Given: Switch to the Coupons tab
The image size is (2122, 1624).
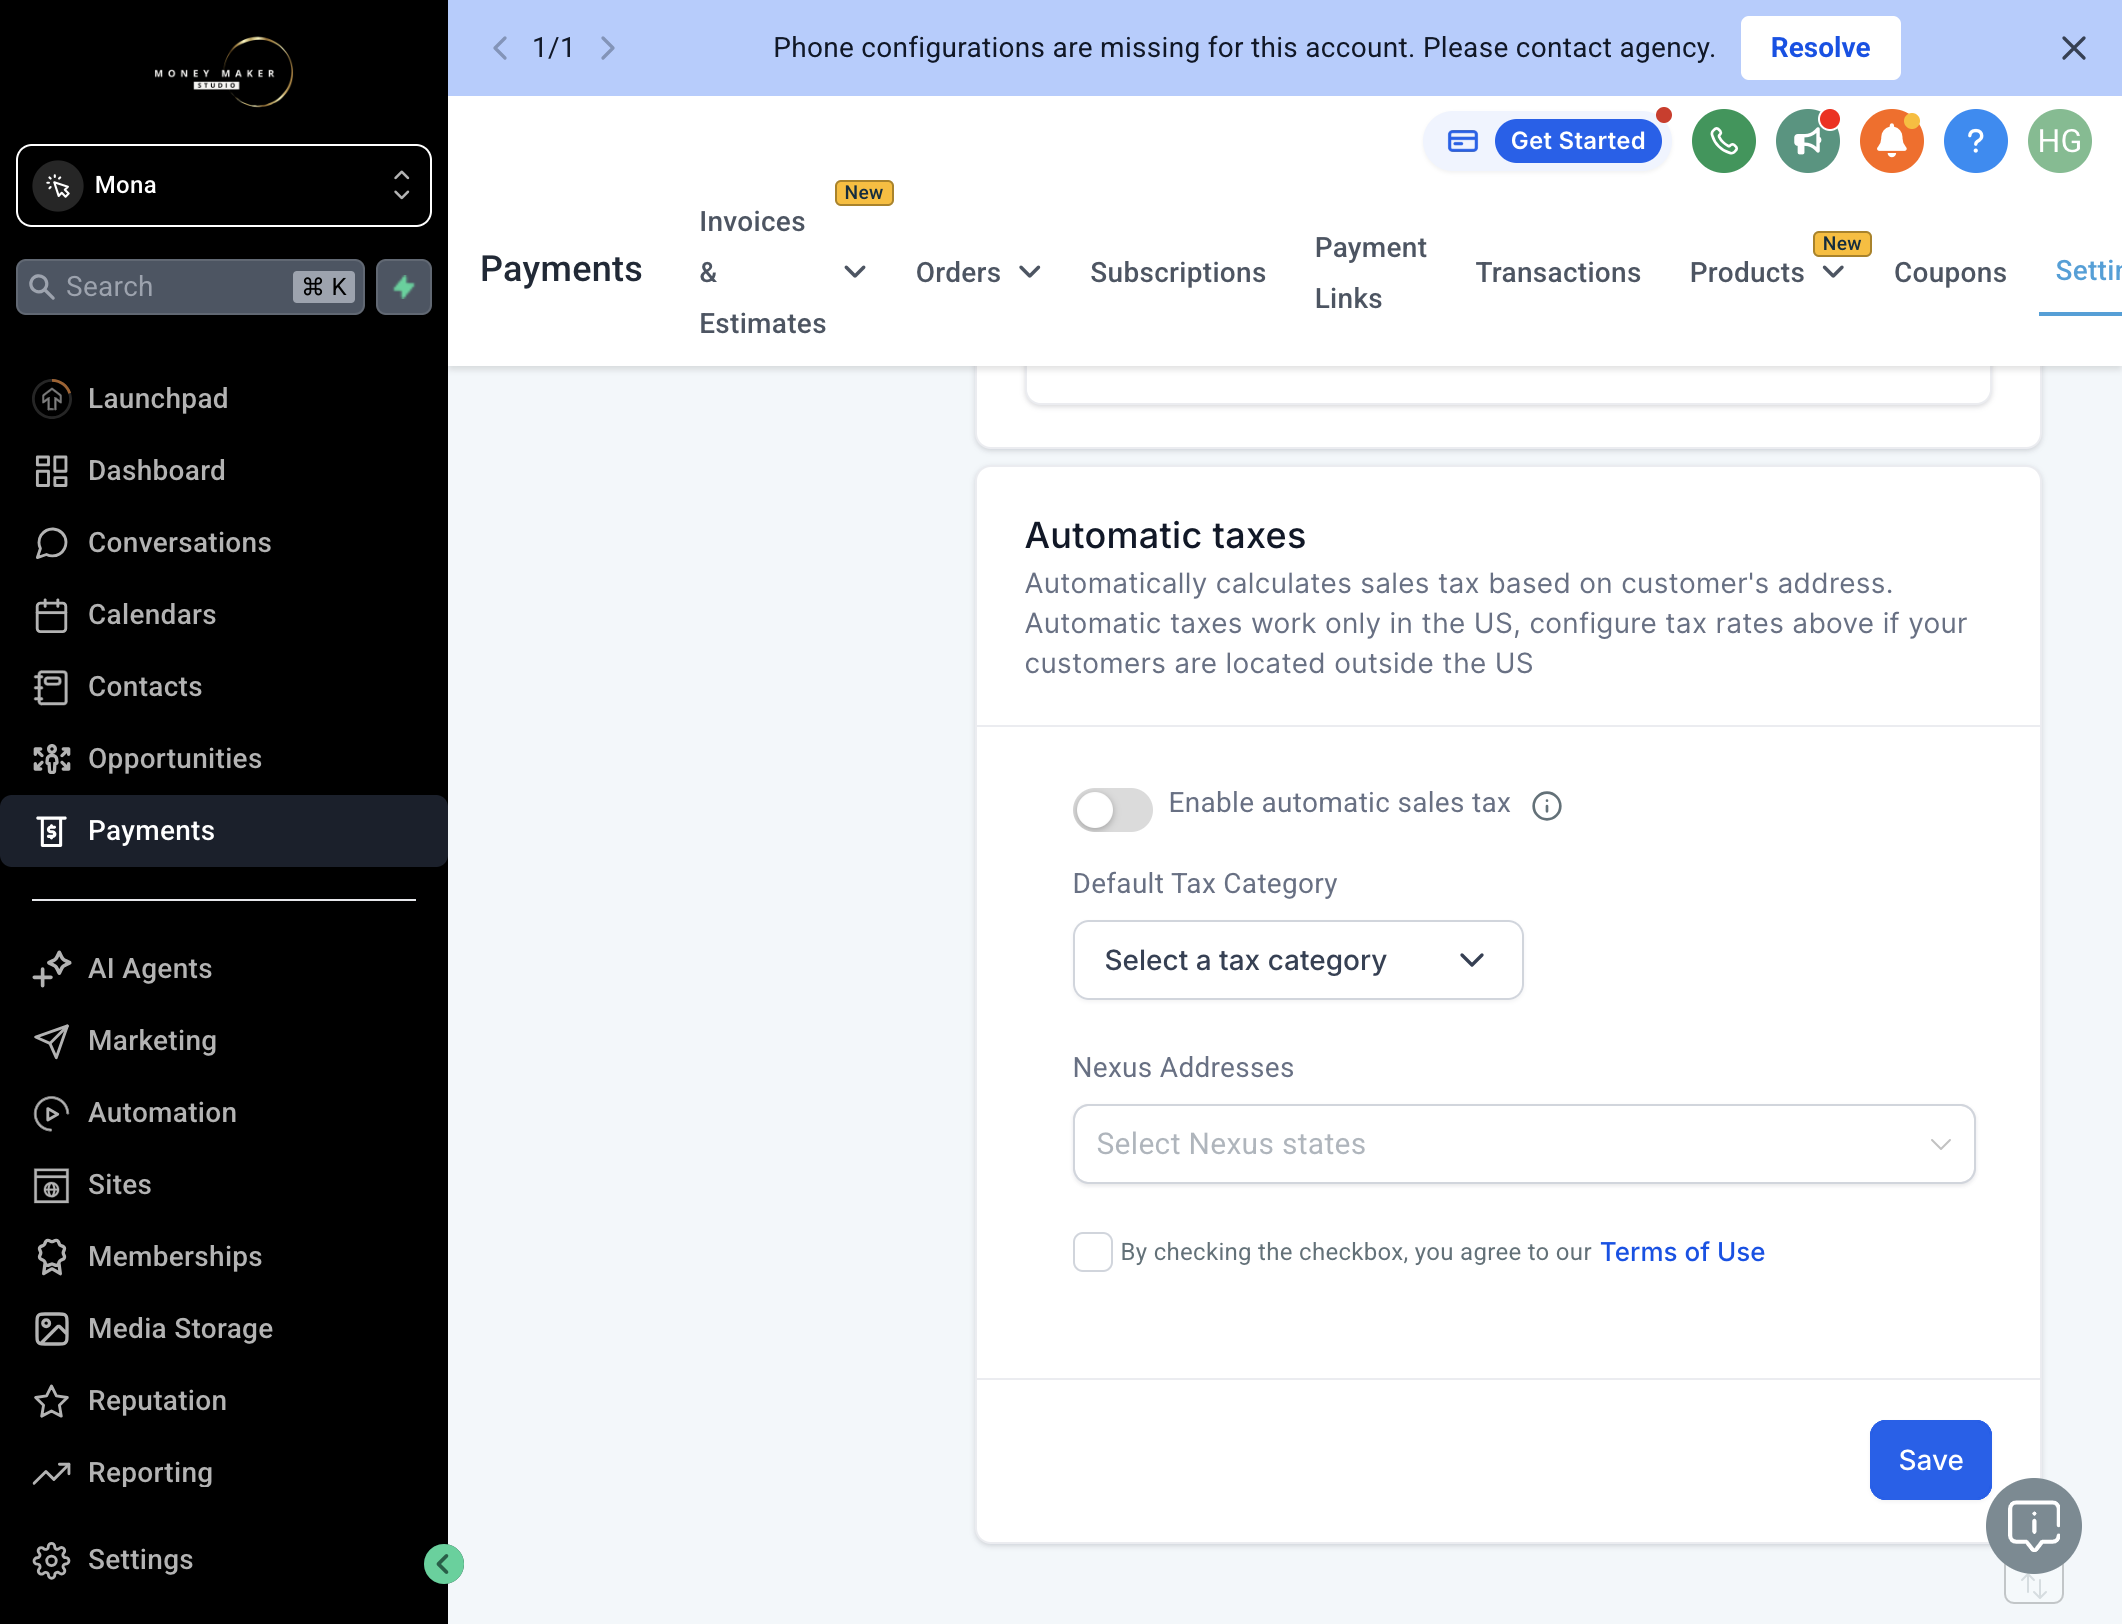Looking at the screenshot, I should tap(1949, 272).
